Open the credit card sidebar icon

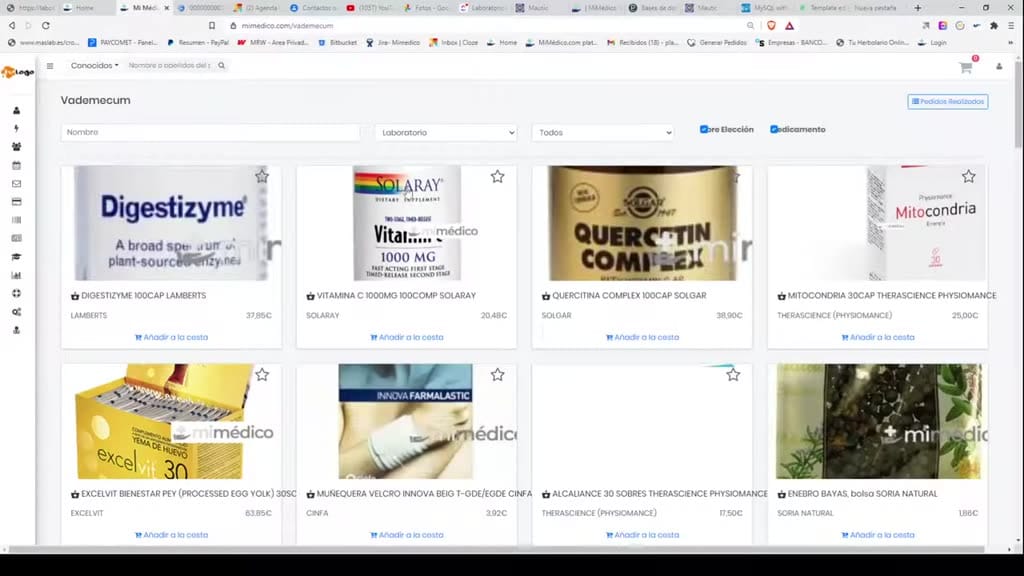16,202
